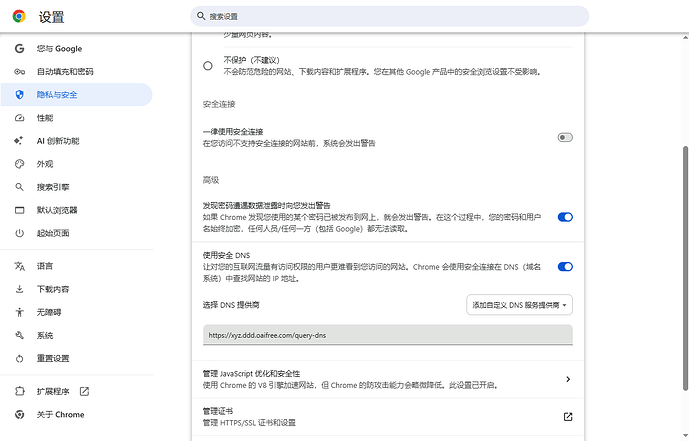This screenshot has height=441, width=689.
Task: Click the reset settings icon
Action: click(x=19, y=358)
